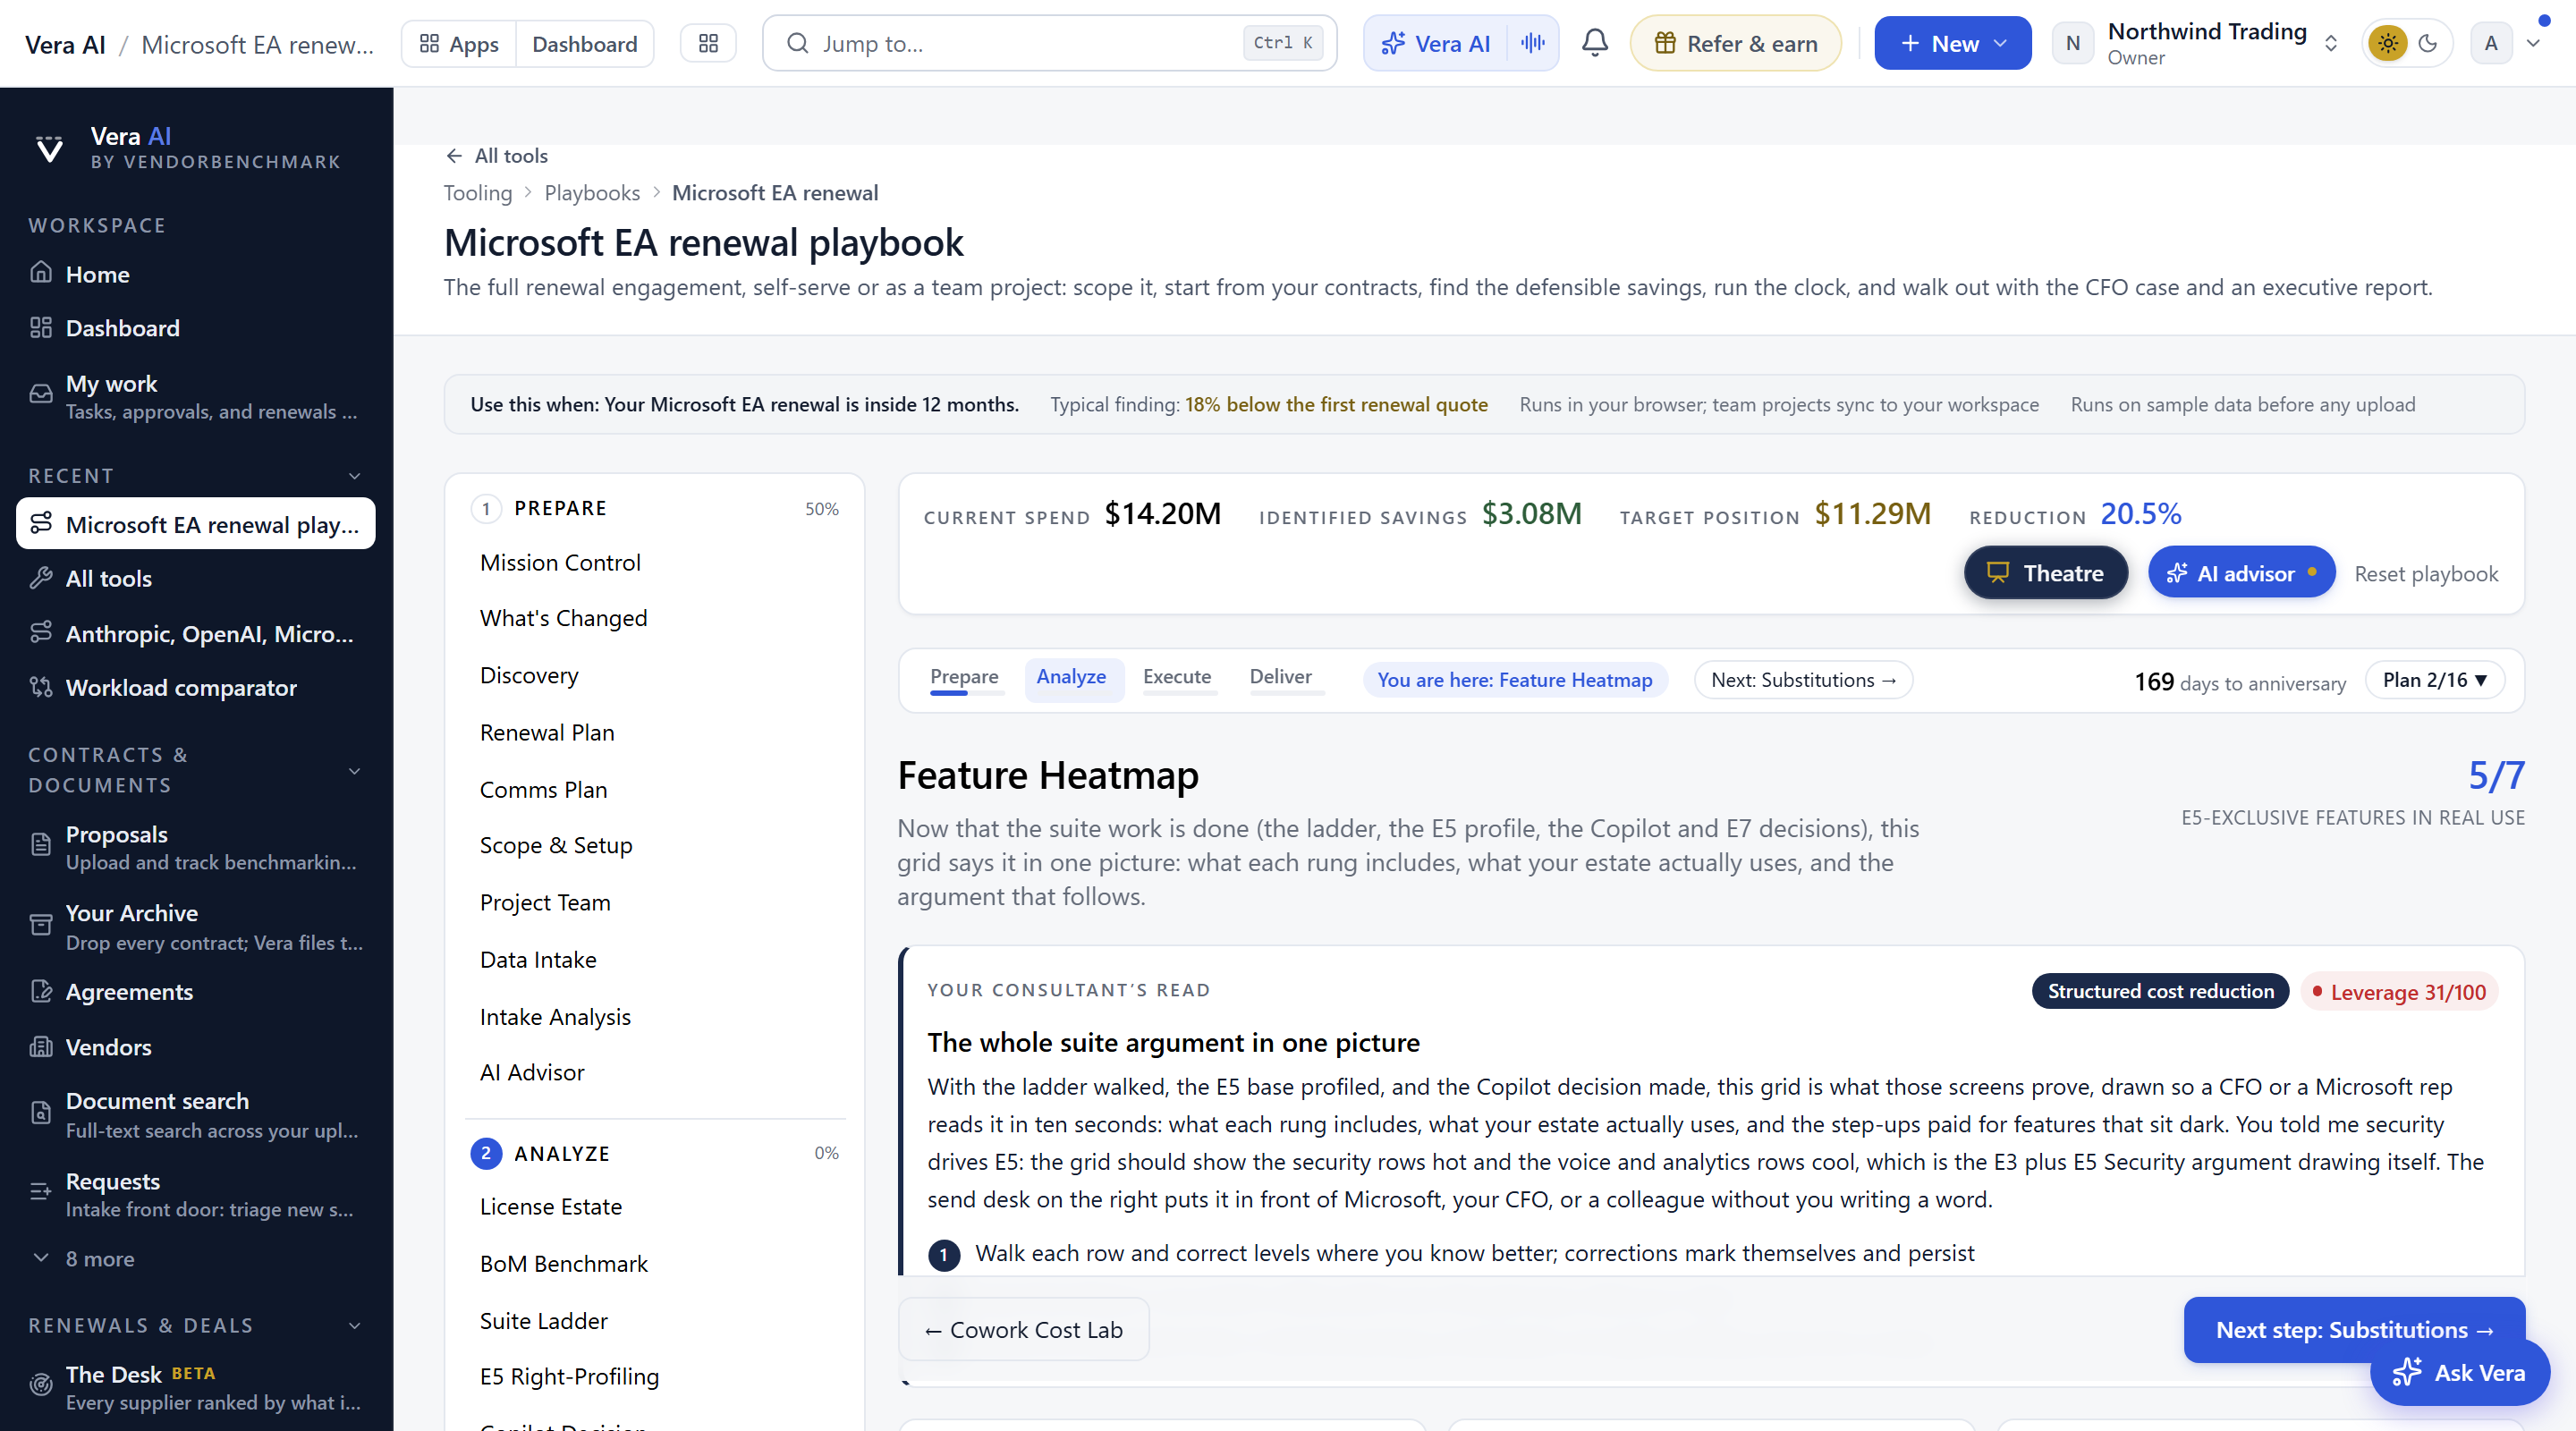Viewport: 2576px width, 1431px height.
Task: Open The Desk BETA in sidebar
Action: coord(196,1387)
